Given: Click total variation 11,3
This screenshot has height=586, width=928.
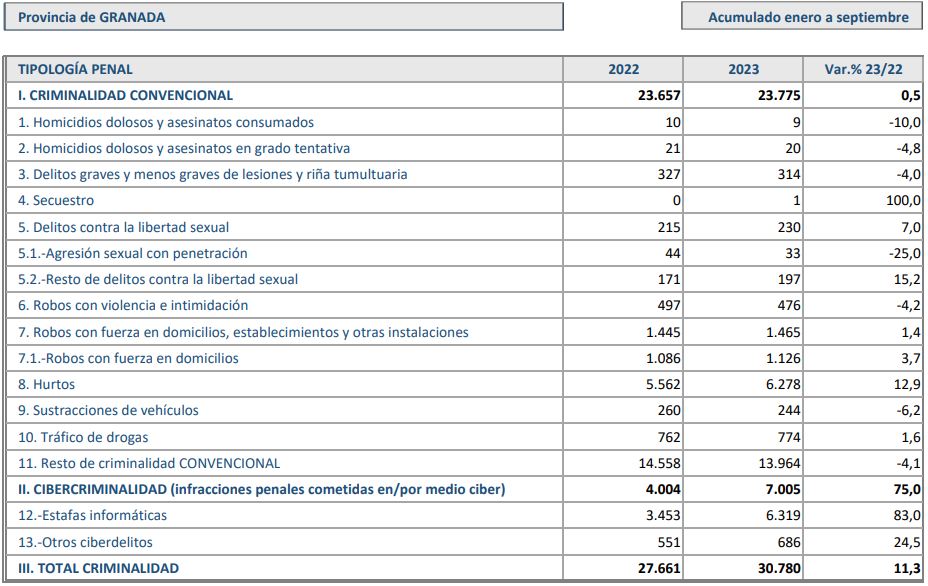Looking at the screenshot, I should pyautogui.click(x=907, y=568).
